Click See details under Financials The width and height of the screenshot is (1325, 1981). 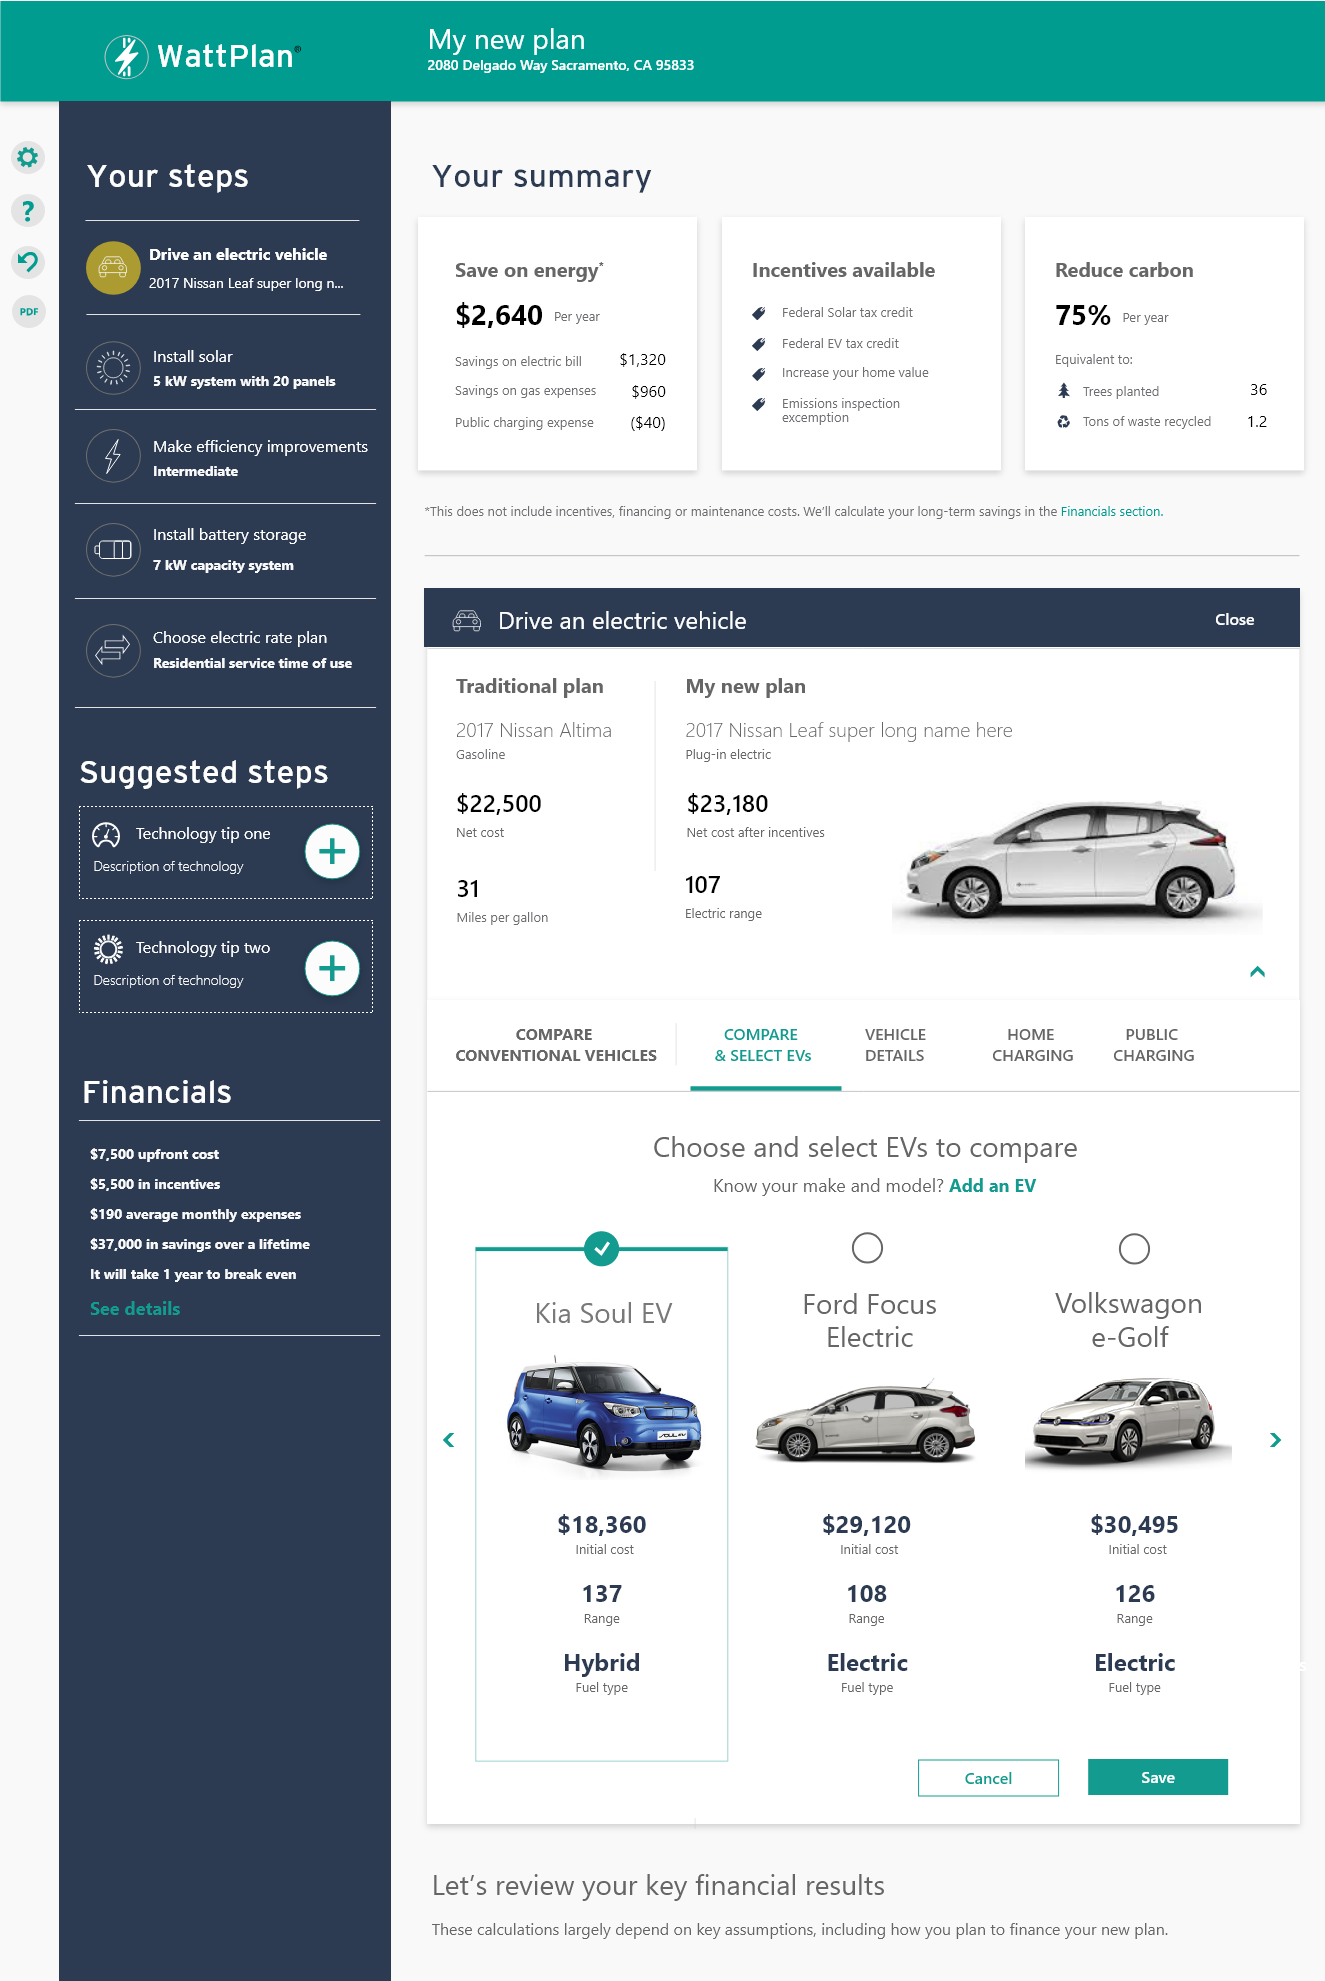pyautogui.click(x=135, y=1309)
